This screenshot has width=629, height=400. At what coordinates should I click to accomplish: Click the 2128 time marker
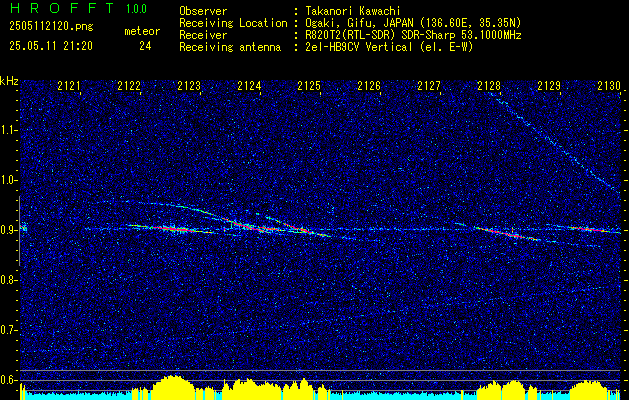pos(489,86)
